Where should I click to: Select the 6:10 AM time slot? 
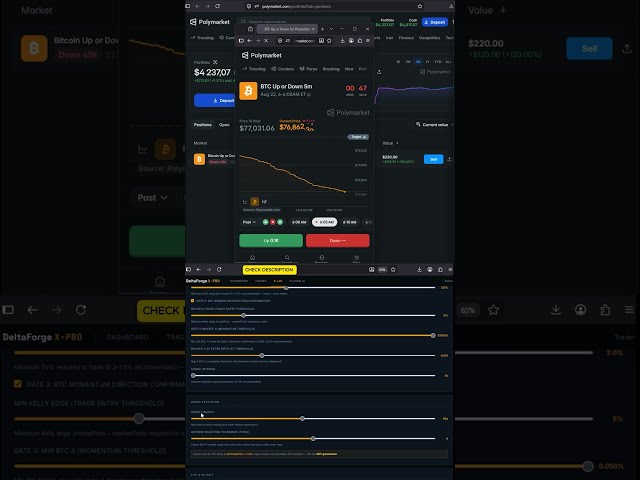coord(349,222)
